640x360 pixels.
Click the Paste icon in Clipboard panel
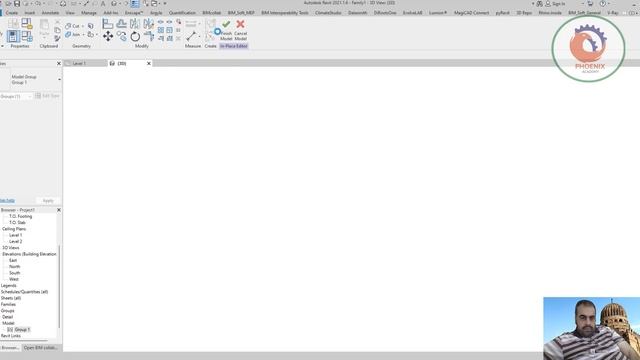[44, 25]
